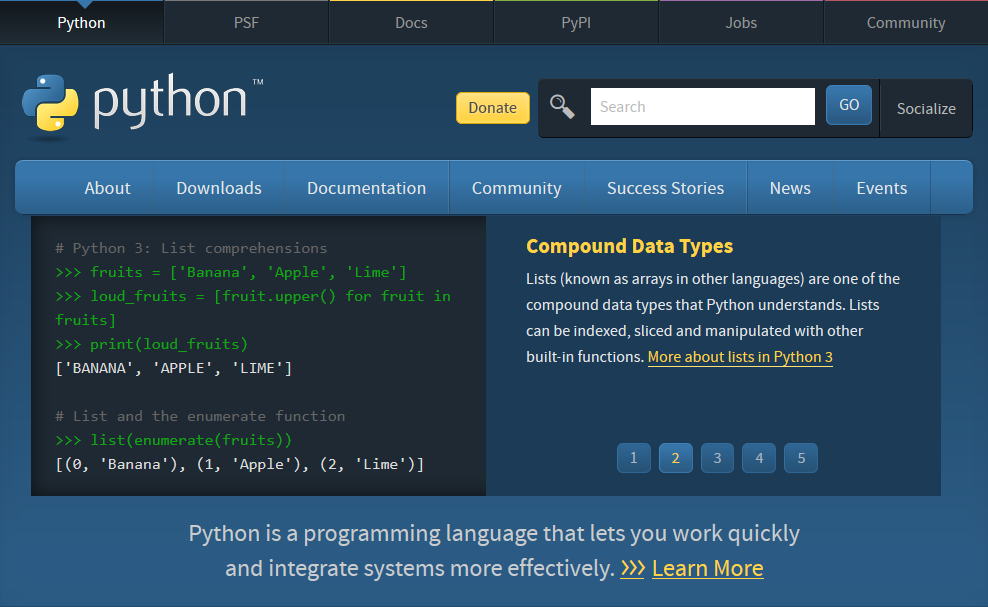Follow the More about lists in Python 3 link
Screen dimensions: 988x607
(x=740, y=357)
